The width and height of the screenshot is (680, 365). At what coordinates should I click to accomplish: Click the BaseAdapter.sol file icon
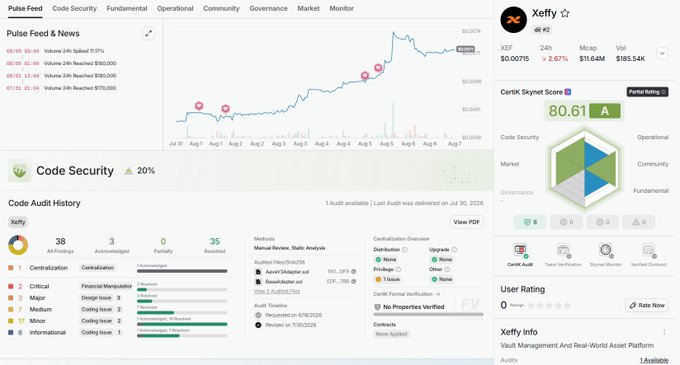[x=258, y=281]
